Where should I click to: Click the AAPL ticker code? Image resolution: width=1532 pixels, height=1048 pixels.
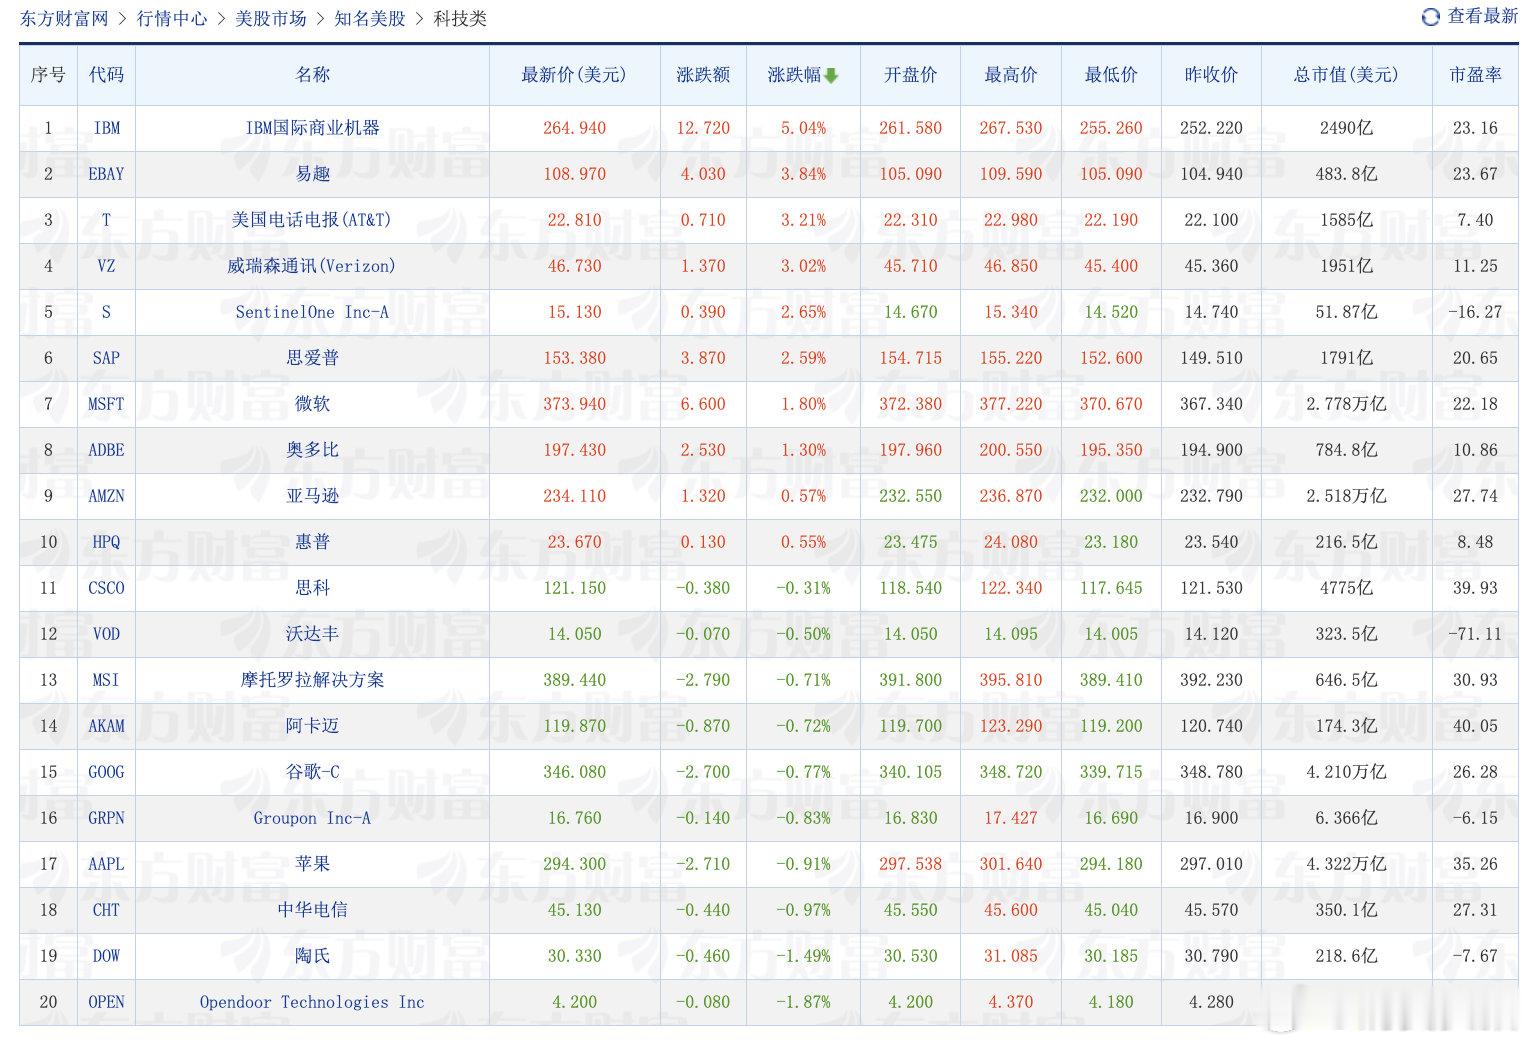[106, 864]
